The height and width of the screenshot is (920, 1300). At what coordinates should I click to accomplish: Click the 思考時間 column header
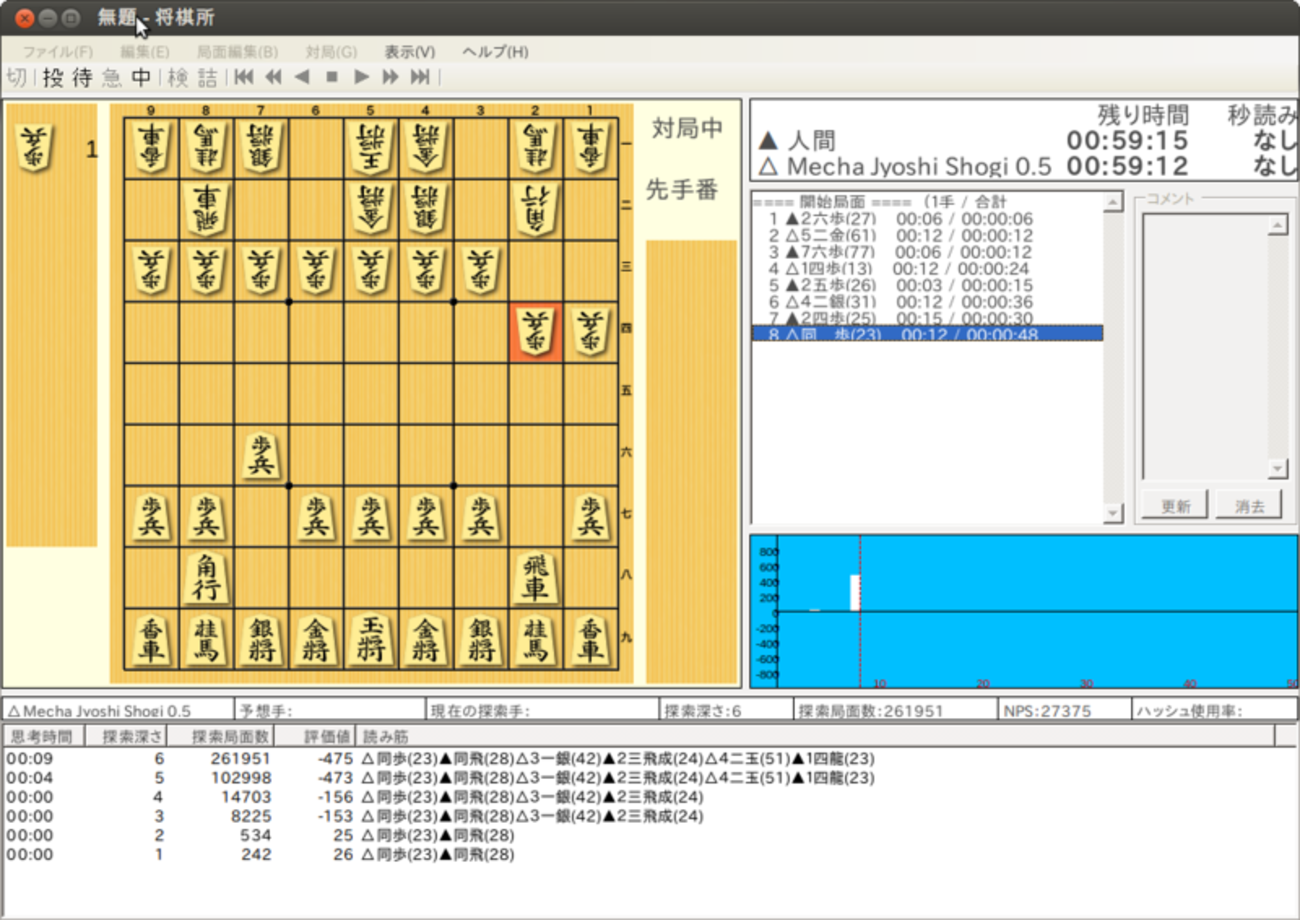(41, 737)
